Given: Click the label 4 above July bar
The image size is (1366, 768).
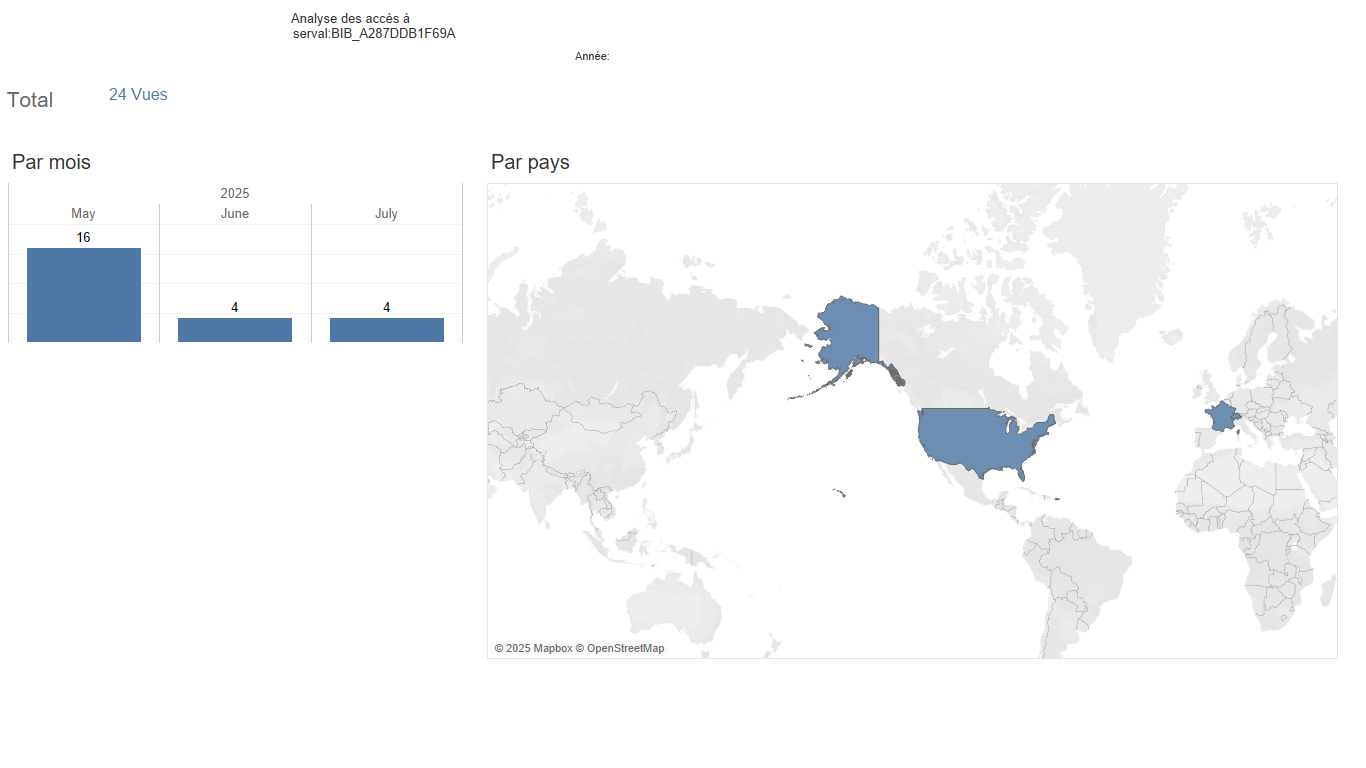Looking at the screenshot, I should point(387,308).
